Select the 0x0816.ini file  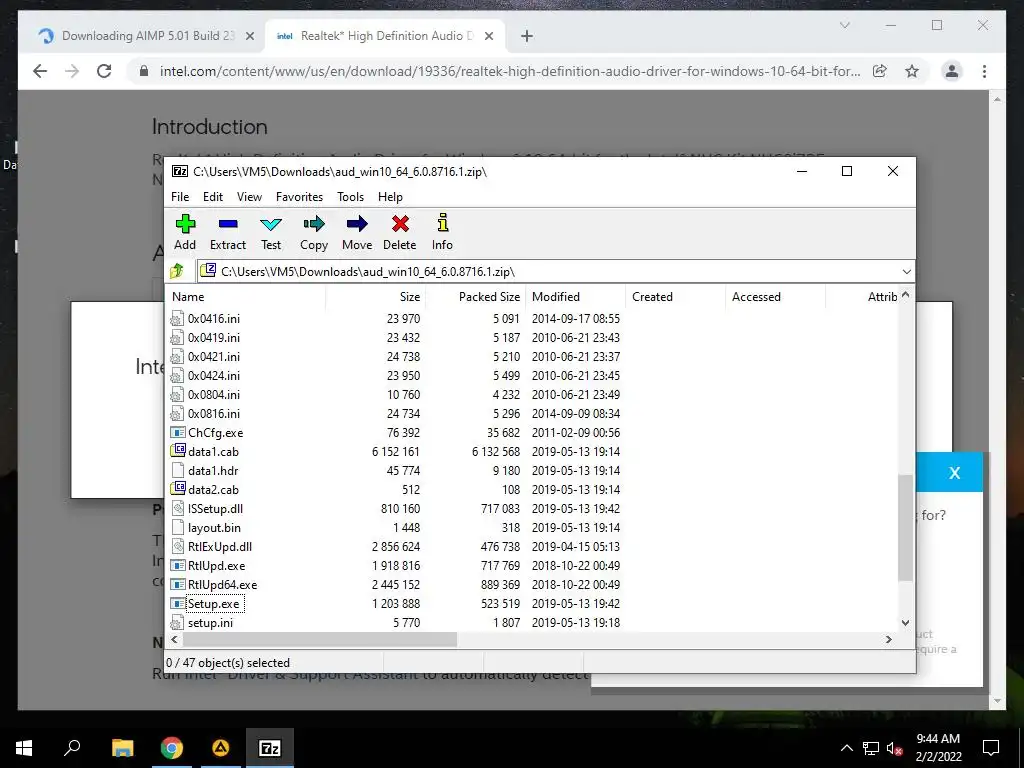(214, 413)
